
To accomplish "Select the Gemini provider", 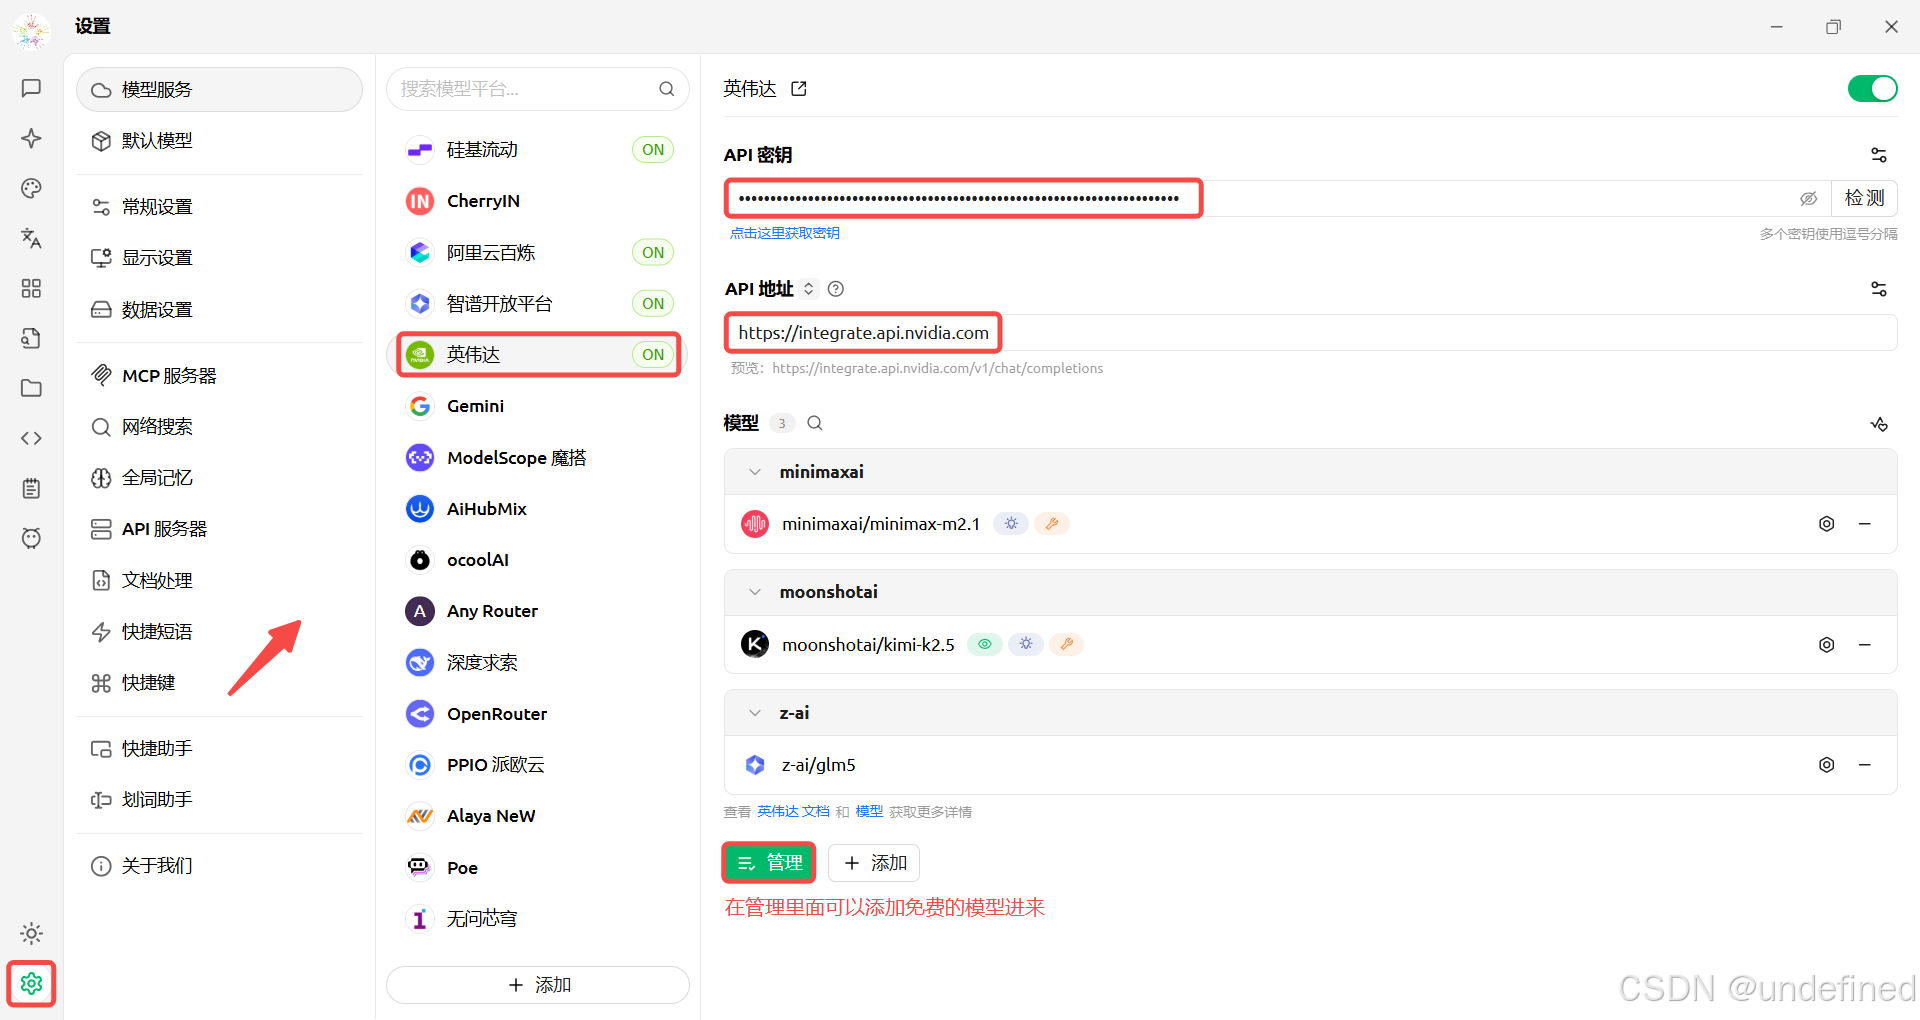I will (538, 406).
